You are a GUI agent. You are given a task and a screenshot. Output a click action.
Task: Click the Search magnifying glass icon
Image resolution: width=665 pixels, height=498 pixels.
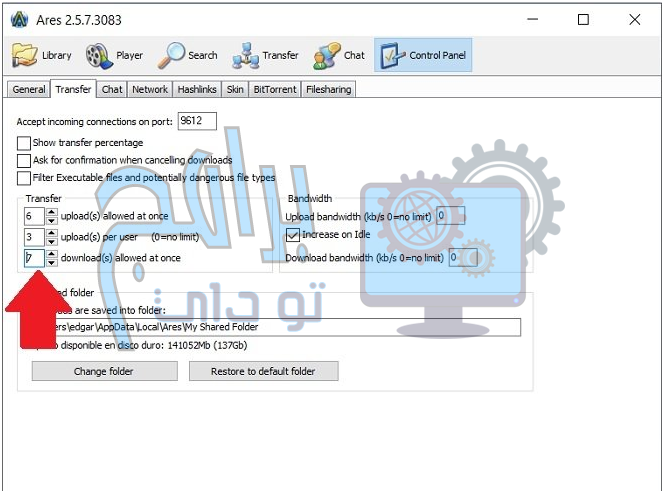pyautogui.click(x=172, y=56)
